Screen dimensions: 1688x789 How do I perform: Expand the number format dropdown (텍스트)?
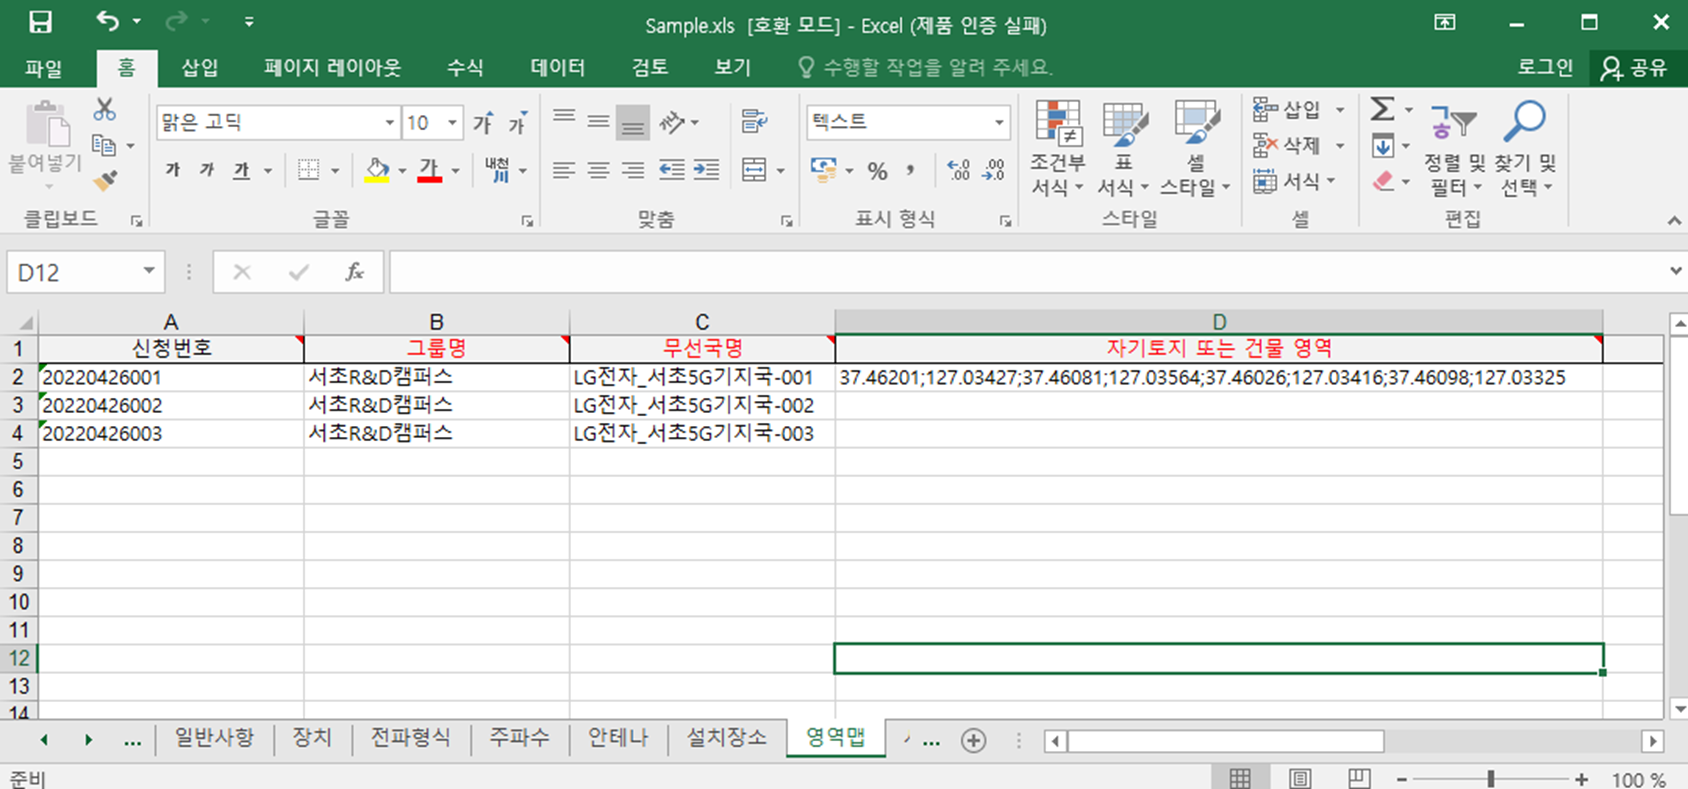[998, 123]
